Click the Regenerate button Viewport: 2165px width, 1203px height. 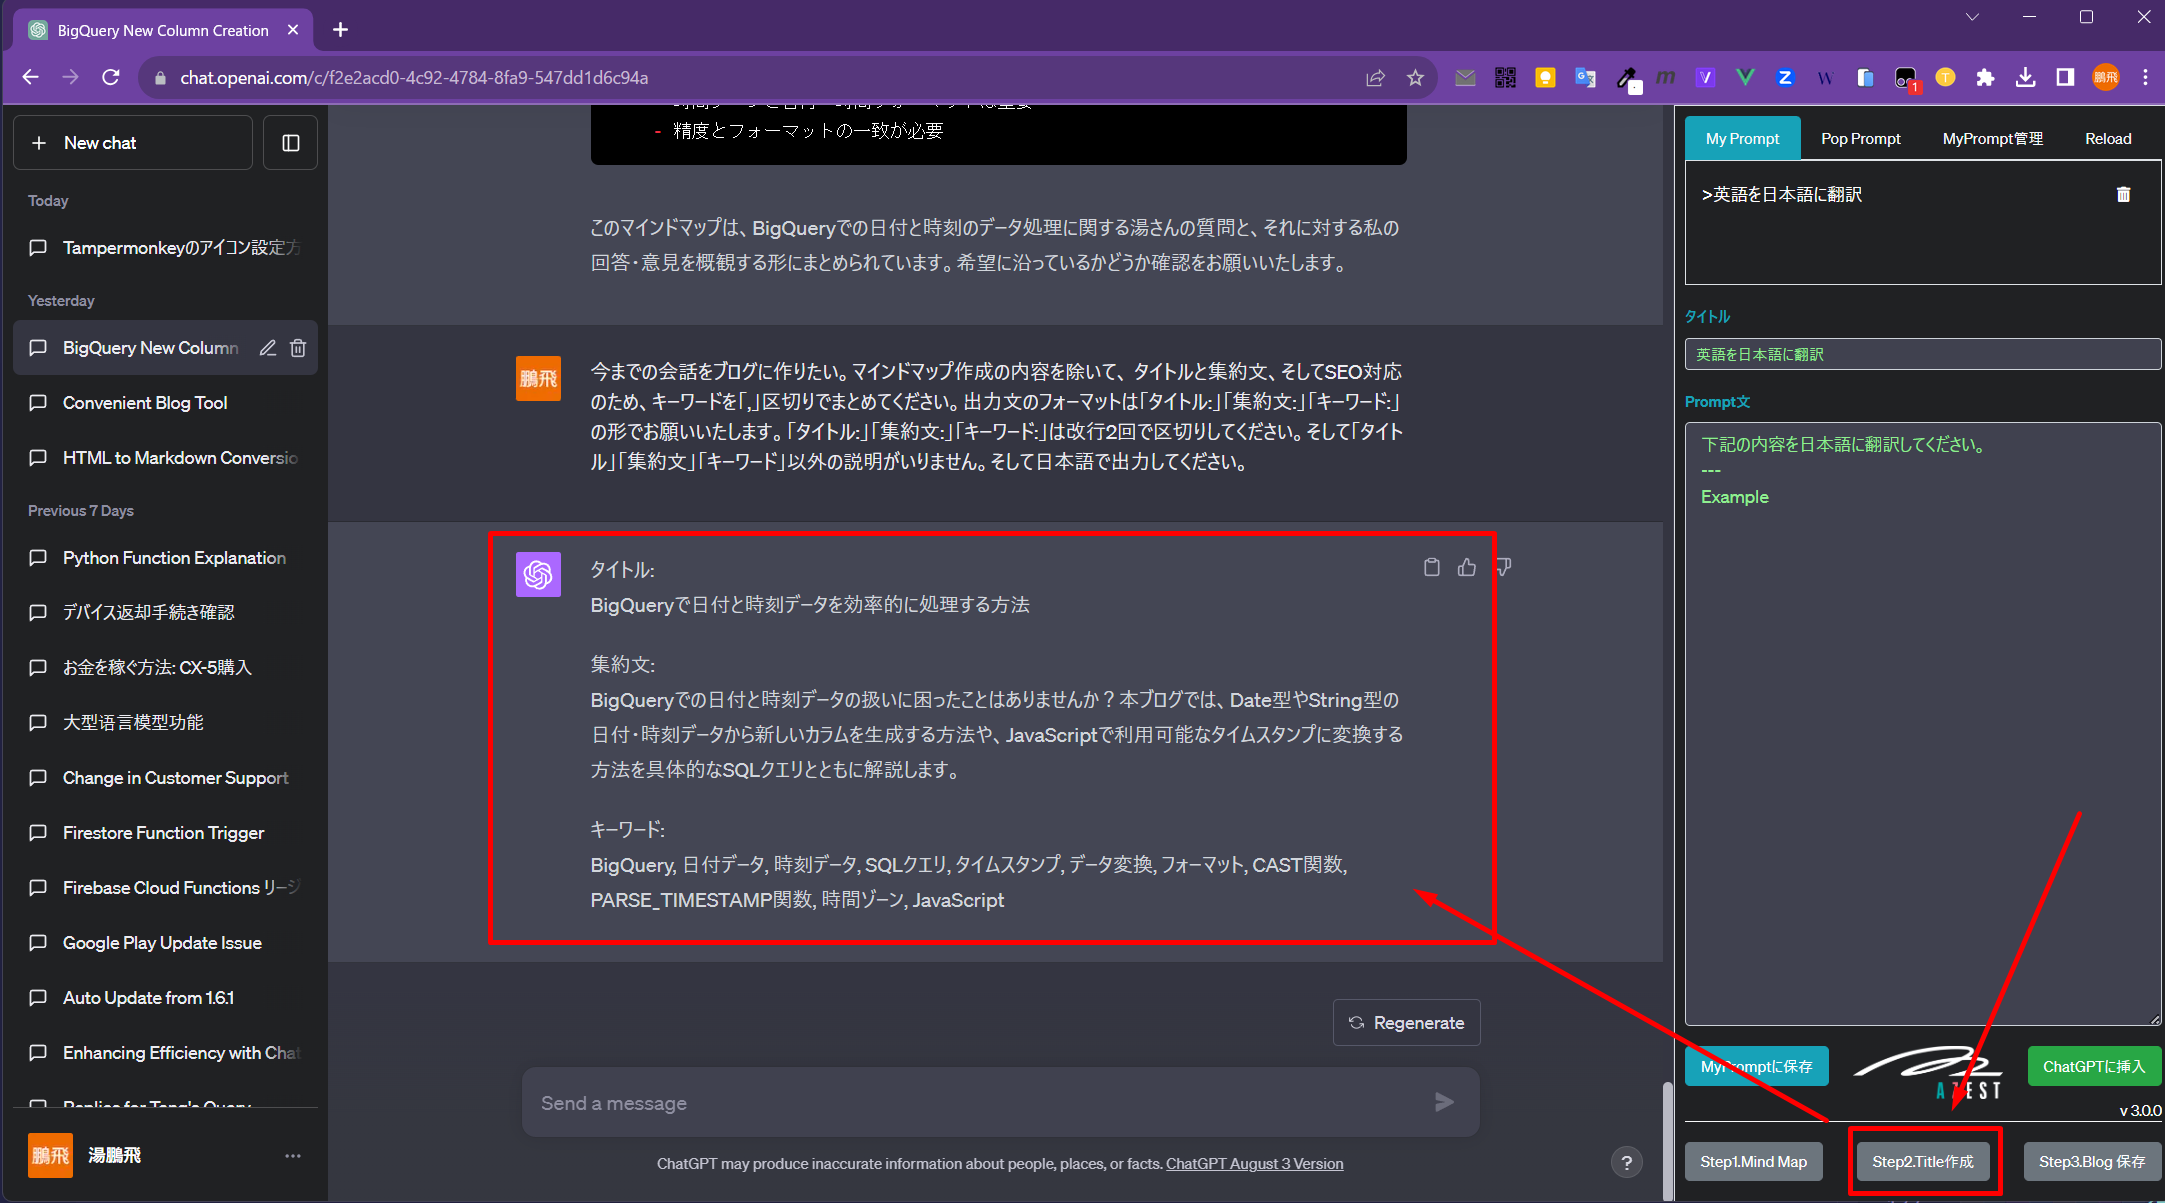[x=1406, y=1023]
